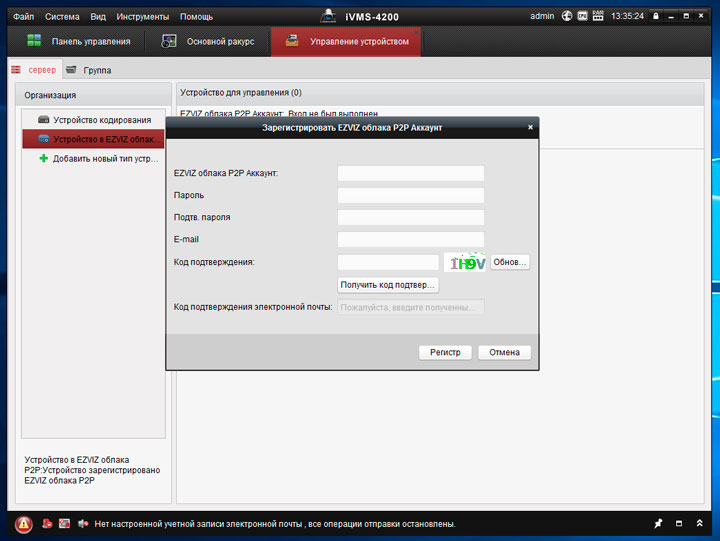
Task: Open the Вид menu
Action: [98, 17]
